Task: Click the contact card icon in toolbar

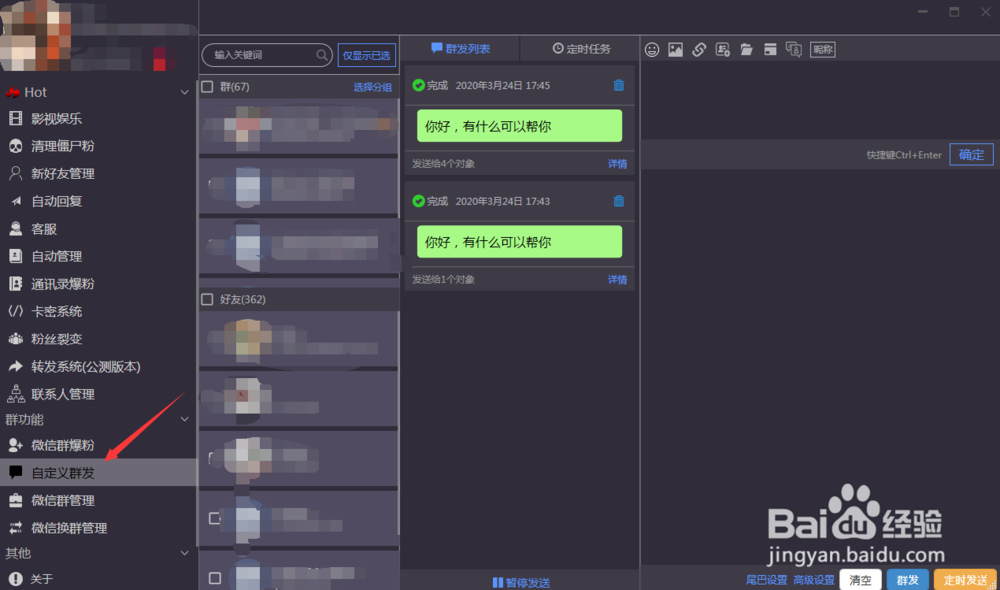Action: [723, 50]
